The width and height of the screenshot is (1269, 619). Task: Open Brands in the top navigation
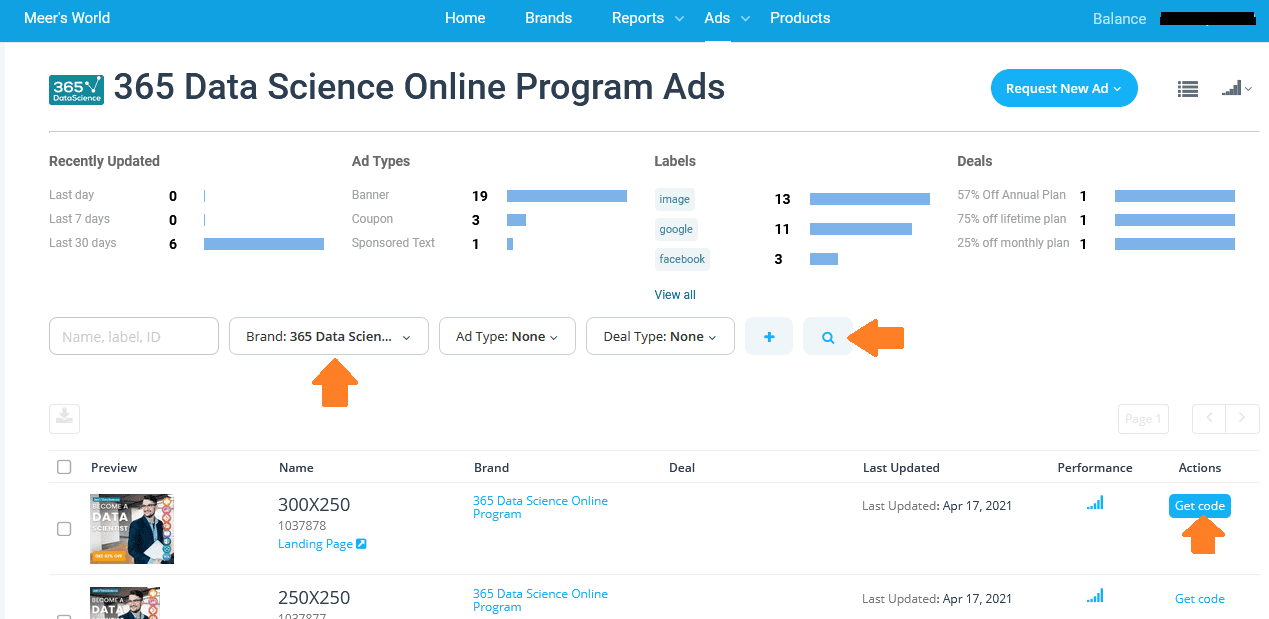coord(548,18)
